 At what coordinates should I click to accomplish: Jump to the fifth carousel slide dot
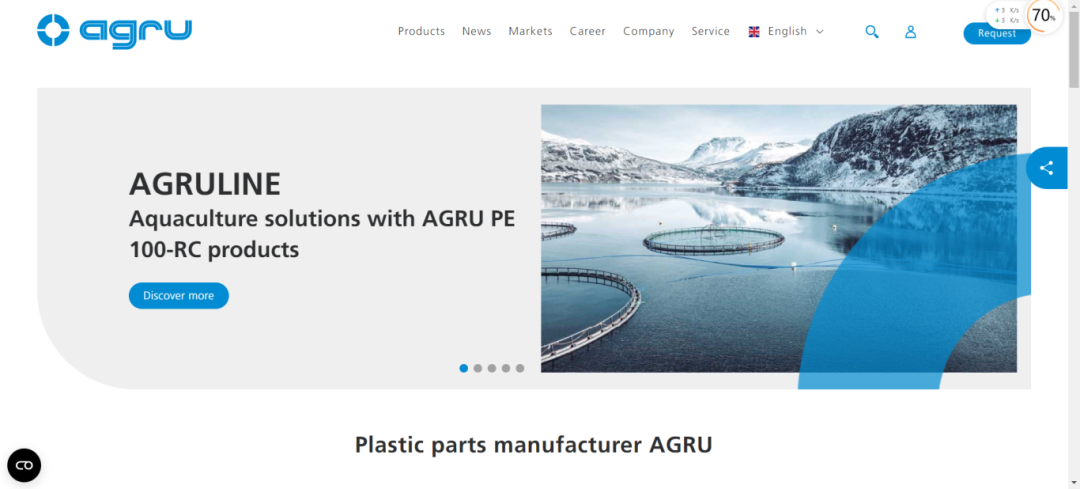pos(520,368)
